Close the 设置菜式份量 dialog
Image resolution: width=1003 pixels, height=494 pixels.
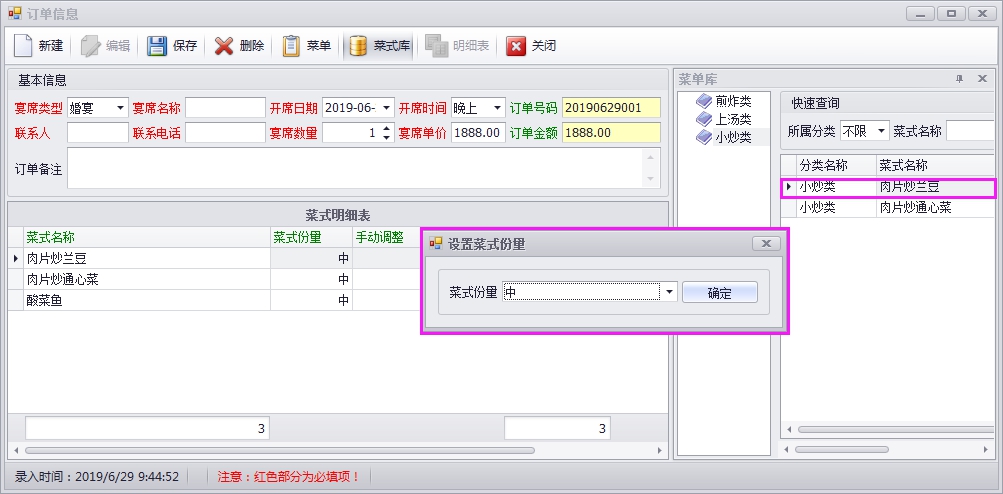pos(765,243)
